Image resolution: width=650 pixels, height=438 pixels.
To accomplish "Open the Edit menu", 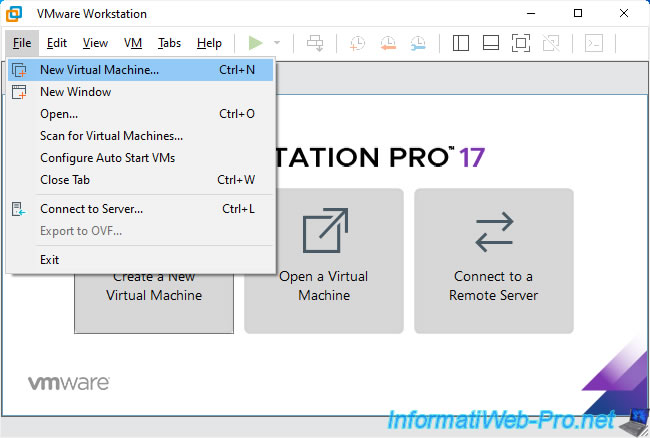I will tap(57, 43).
